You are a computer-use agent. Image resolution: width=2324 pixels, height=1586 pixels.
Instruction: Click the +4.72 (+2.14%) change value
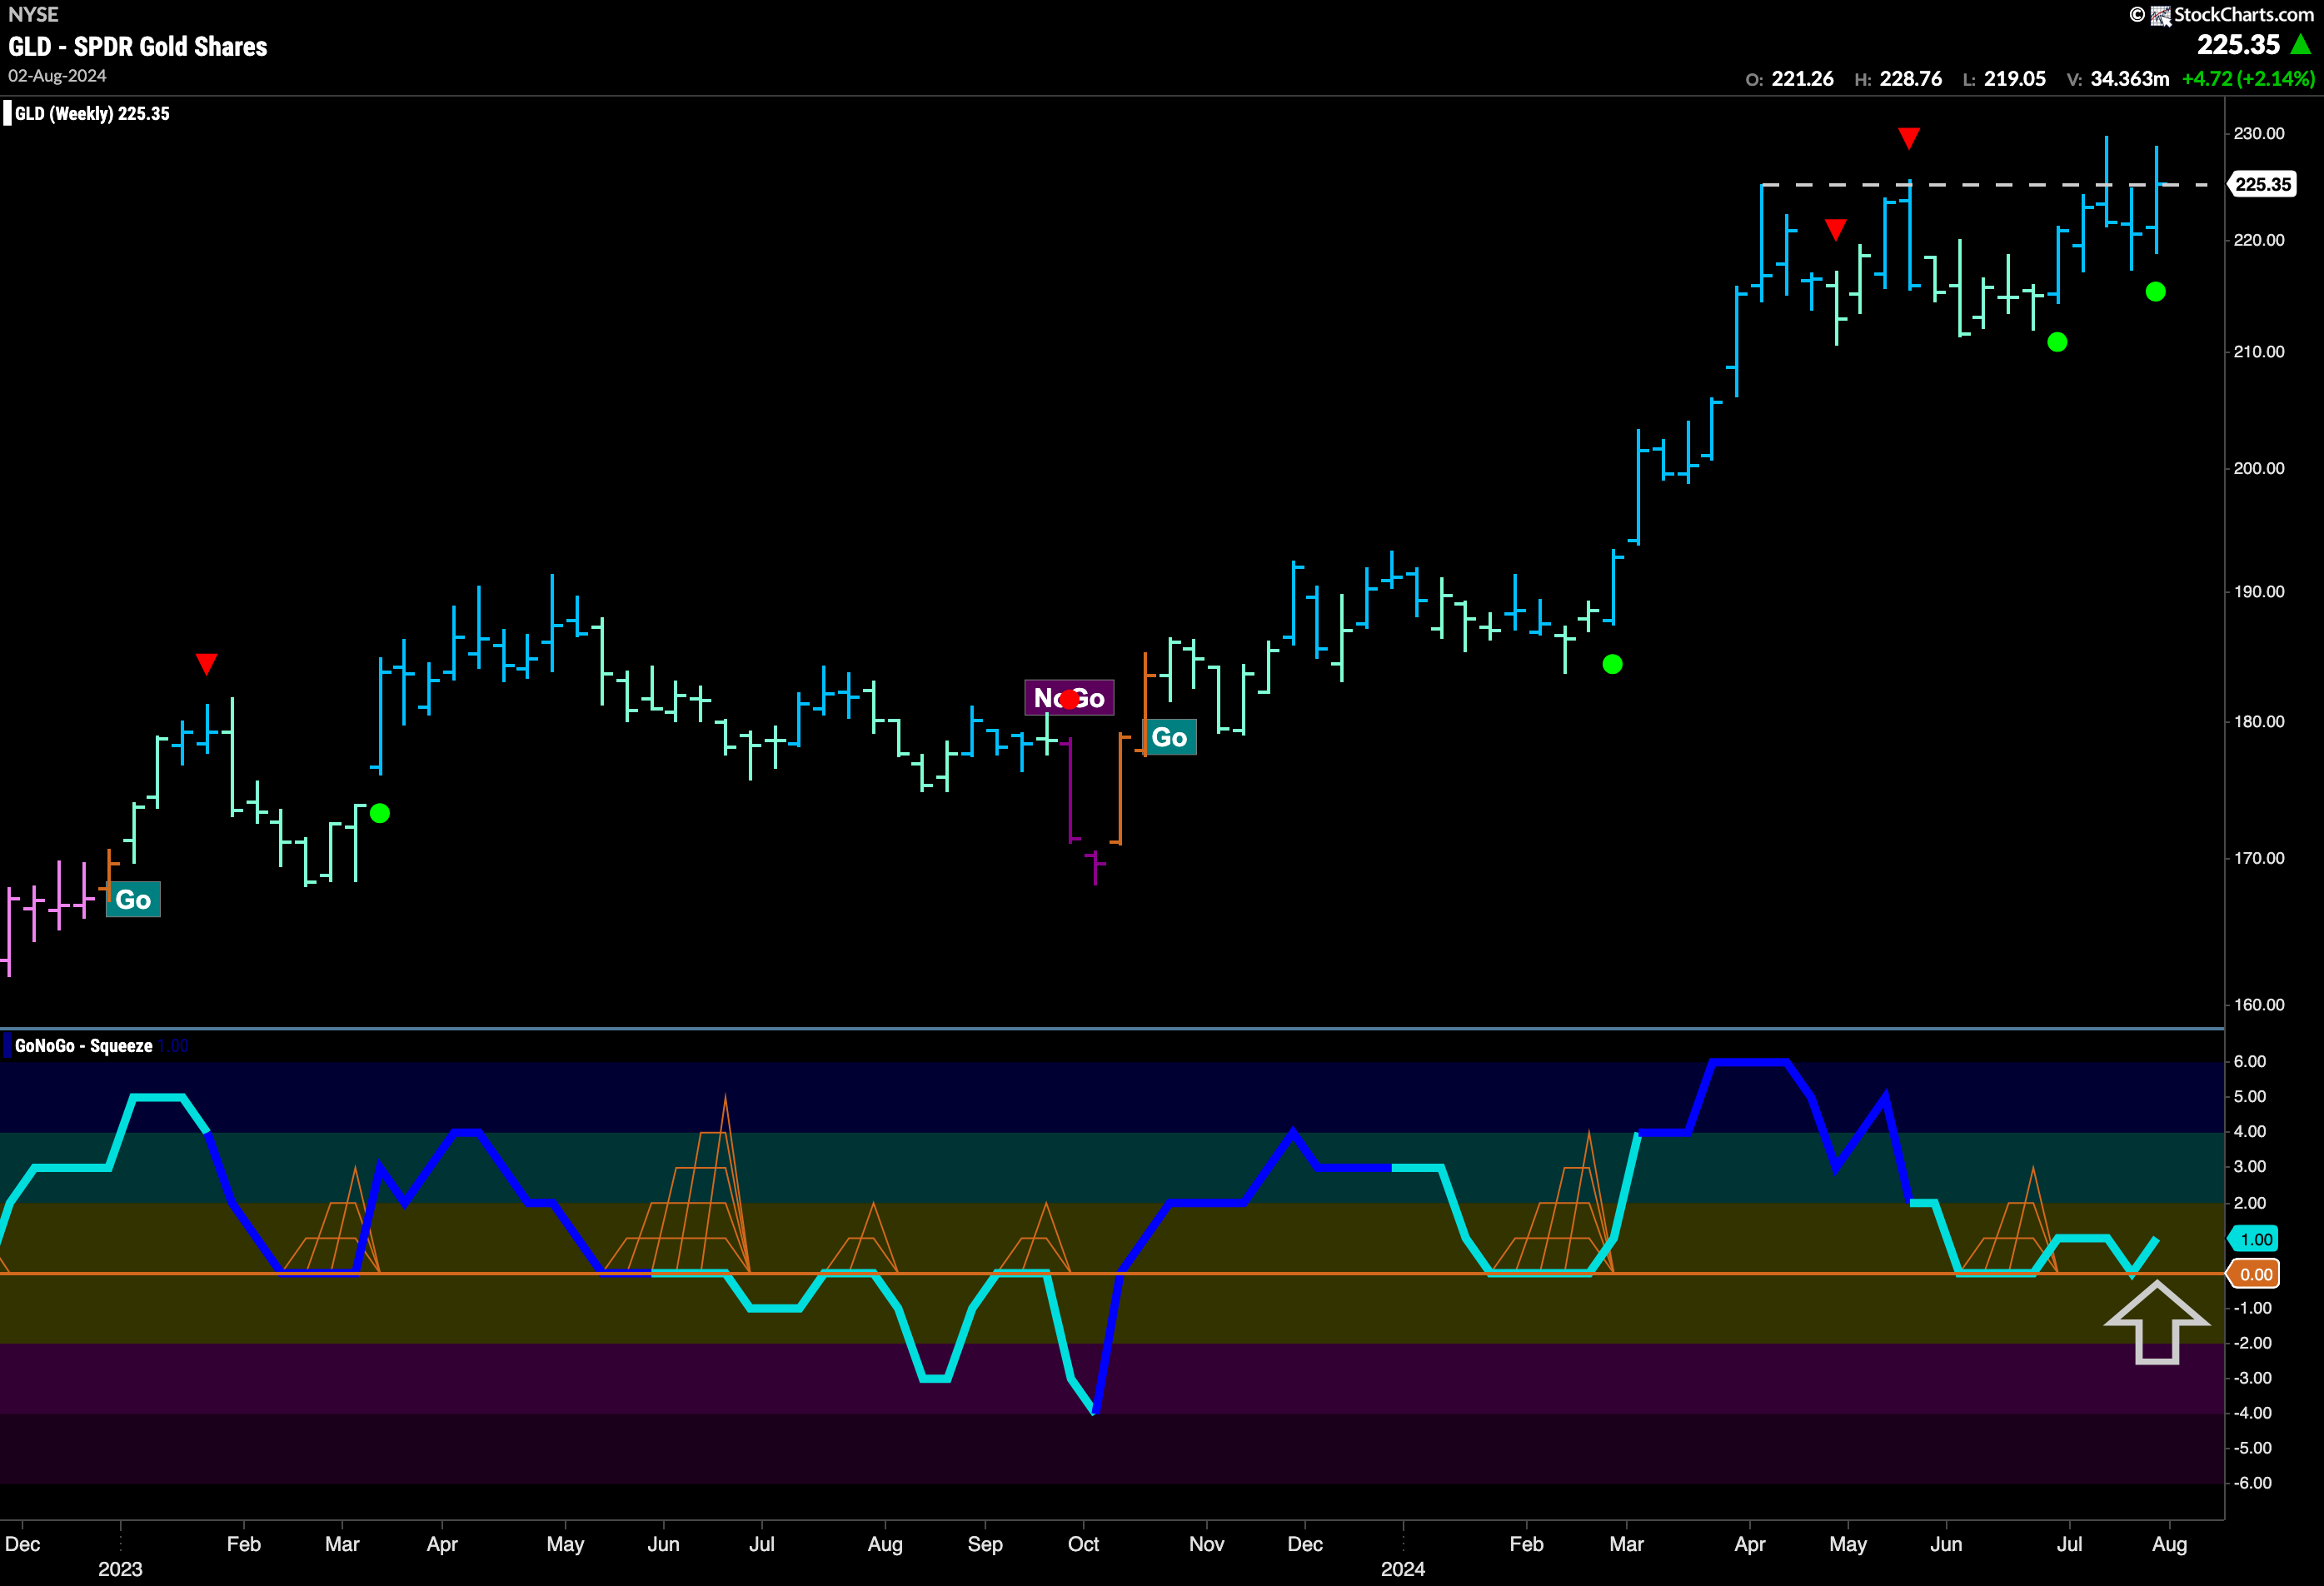click(2248, 79)
